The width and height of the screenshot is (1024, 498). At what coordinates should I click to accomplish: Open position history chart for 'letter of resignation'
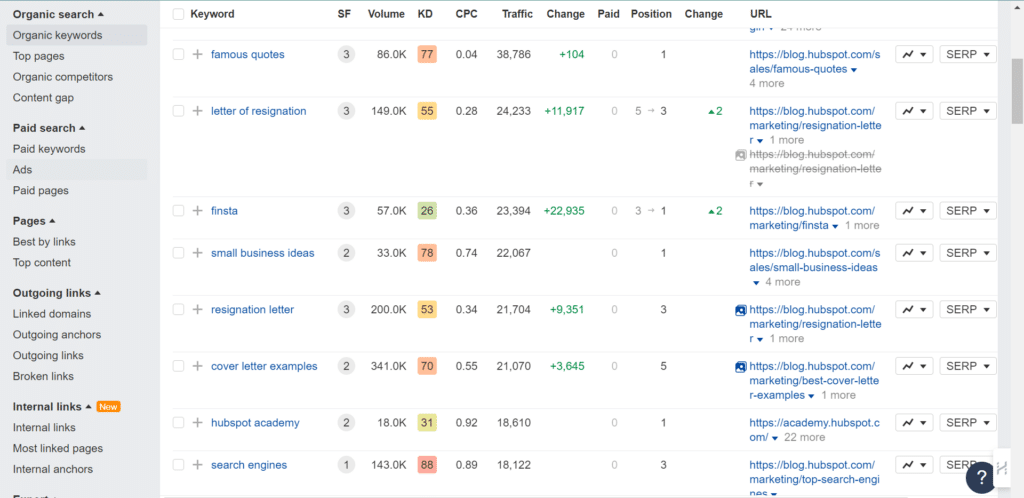pyautogui.click(x=914, y=112)
